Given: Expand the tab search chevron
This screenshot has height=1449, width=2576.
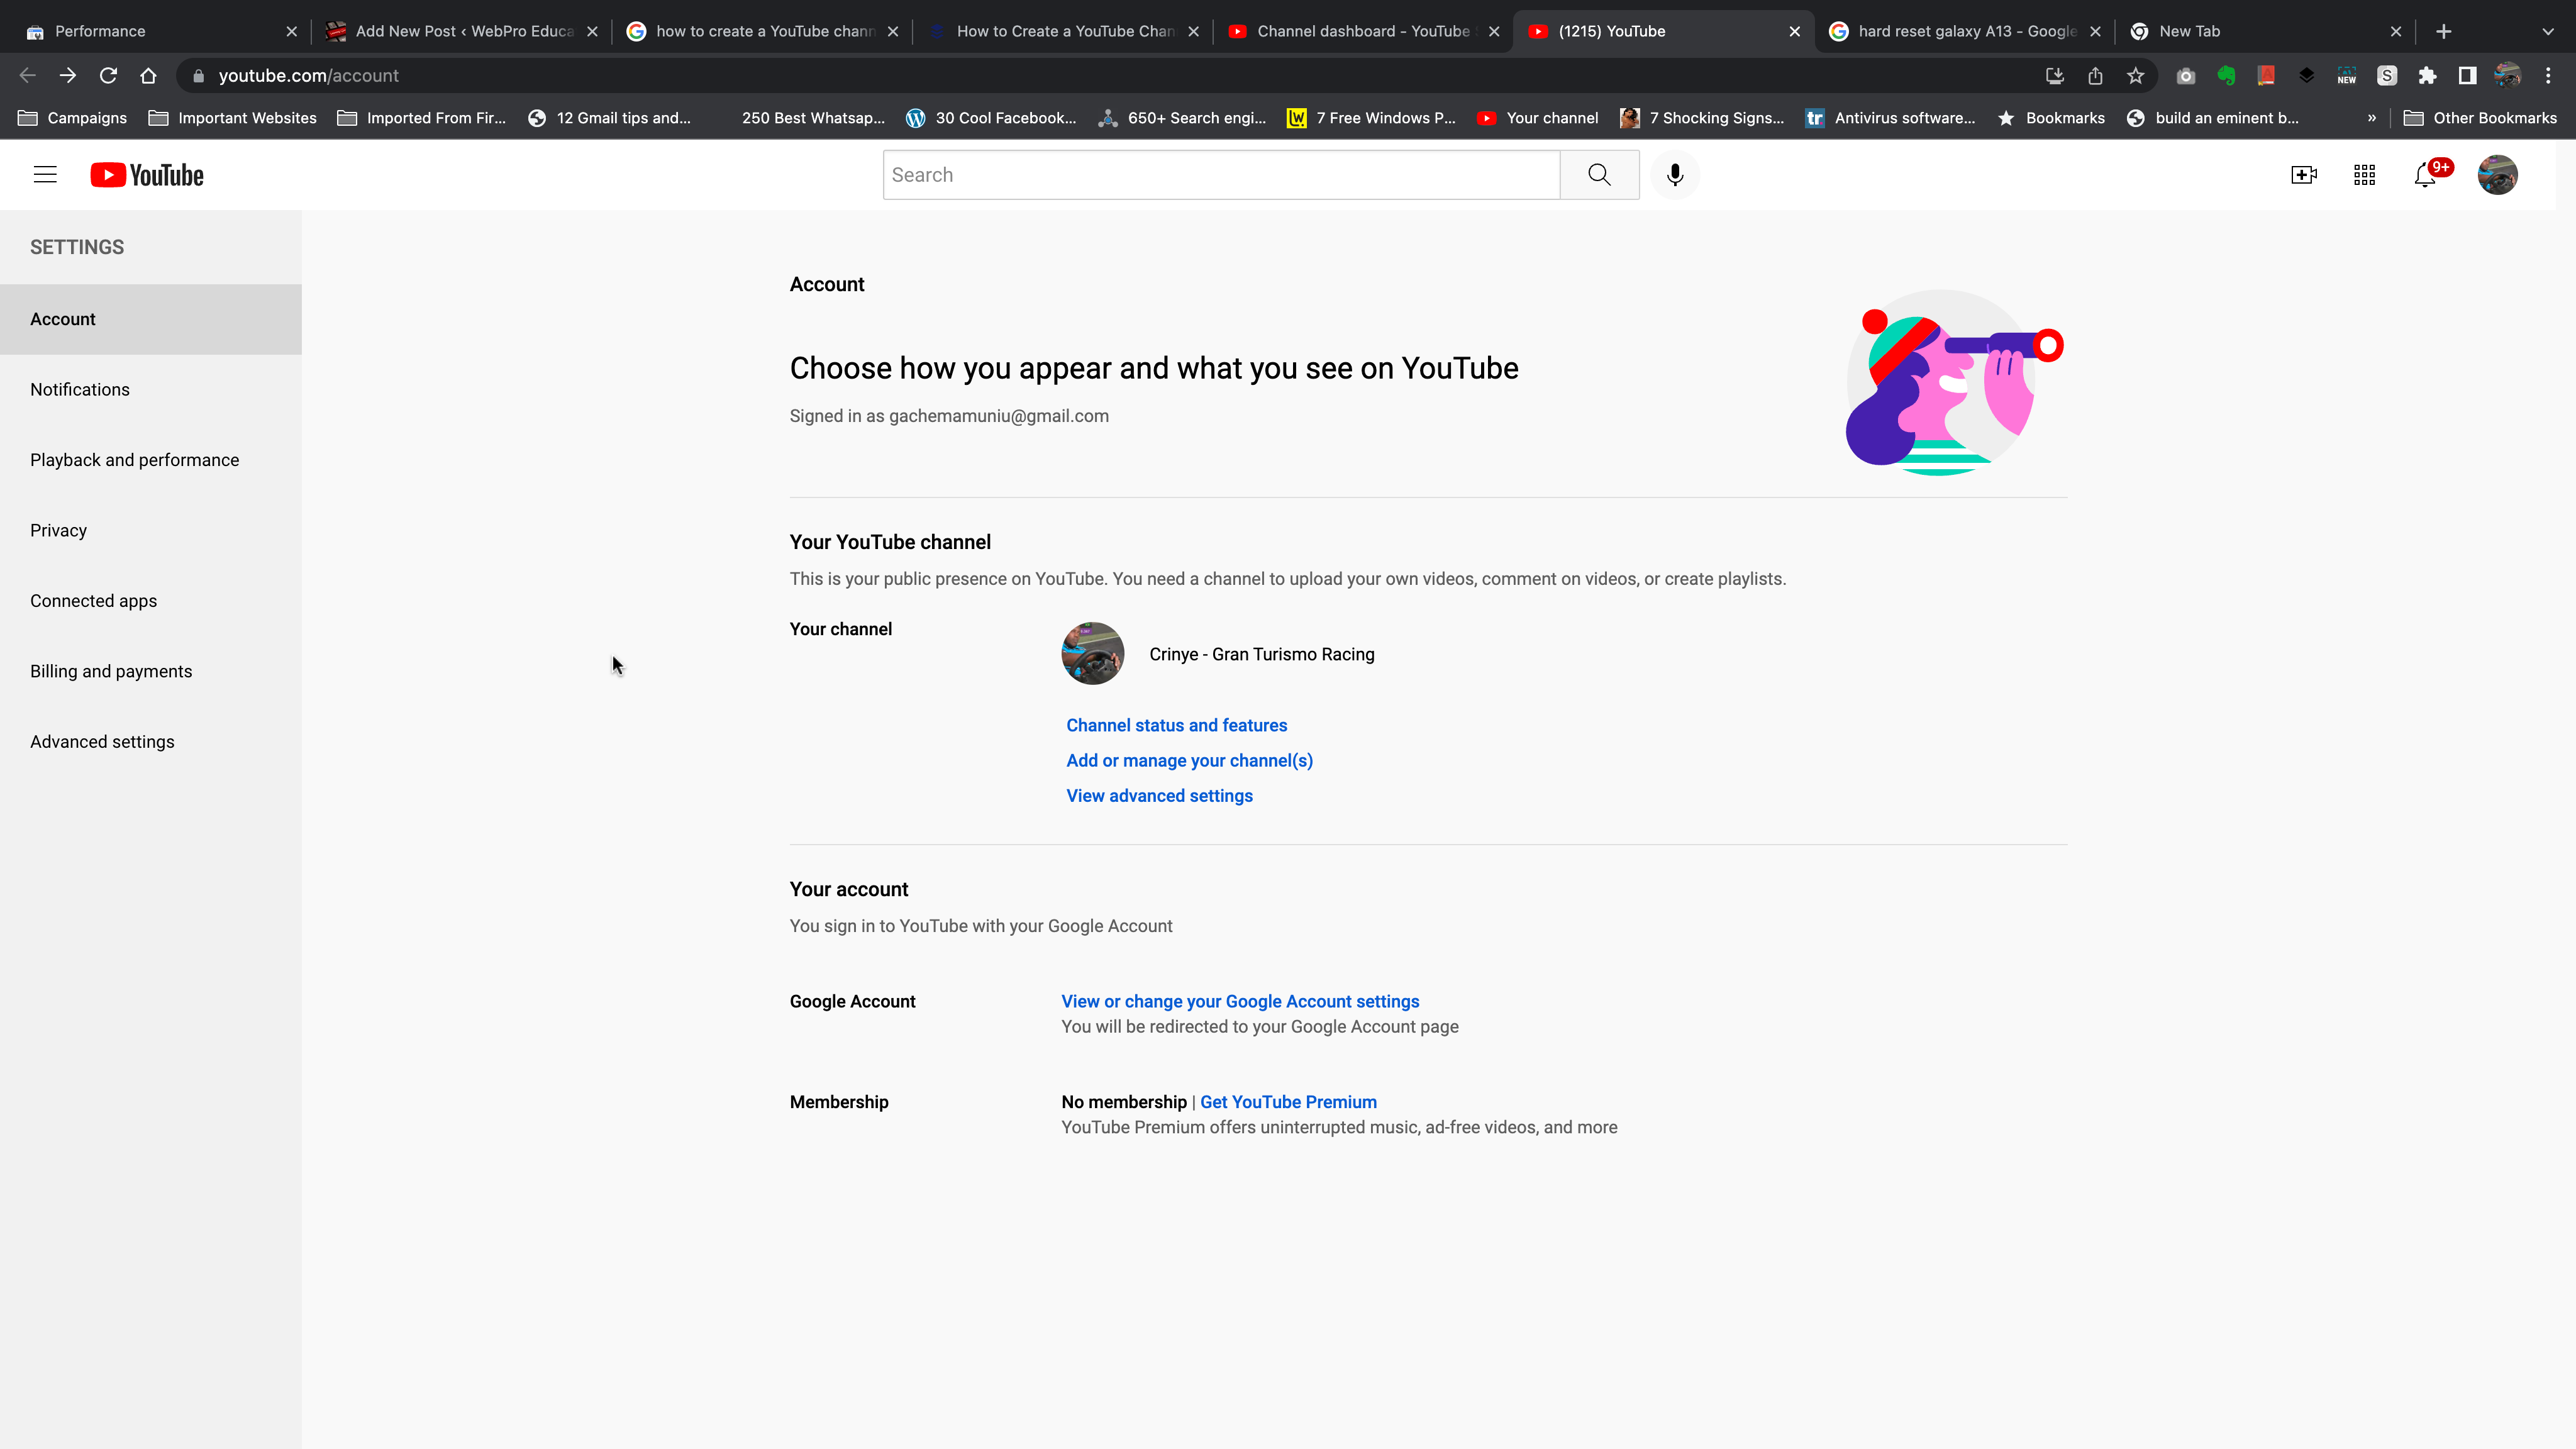Looking at the screenshot, I should tap(2547, 32).
